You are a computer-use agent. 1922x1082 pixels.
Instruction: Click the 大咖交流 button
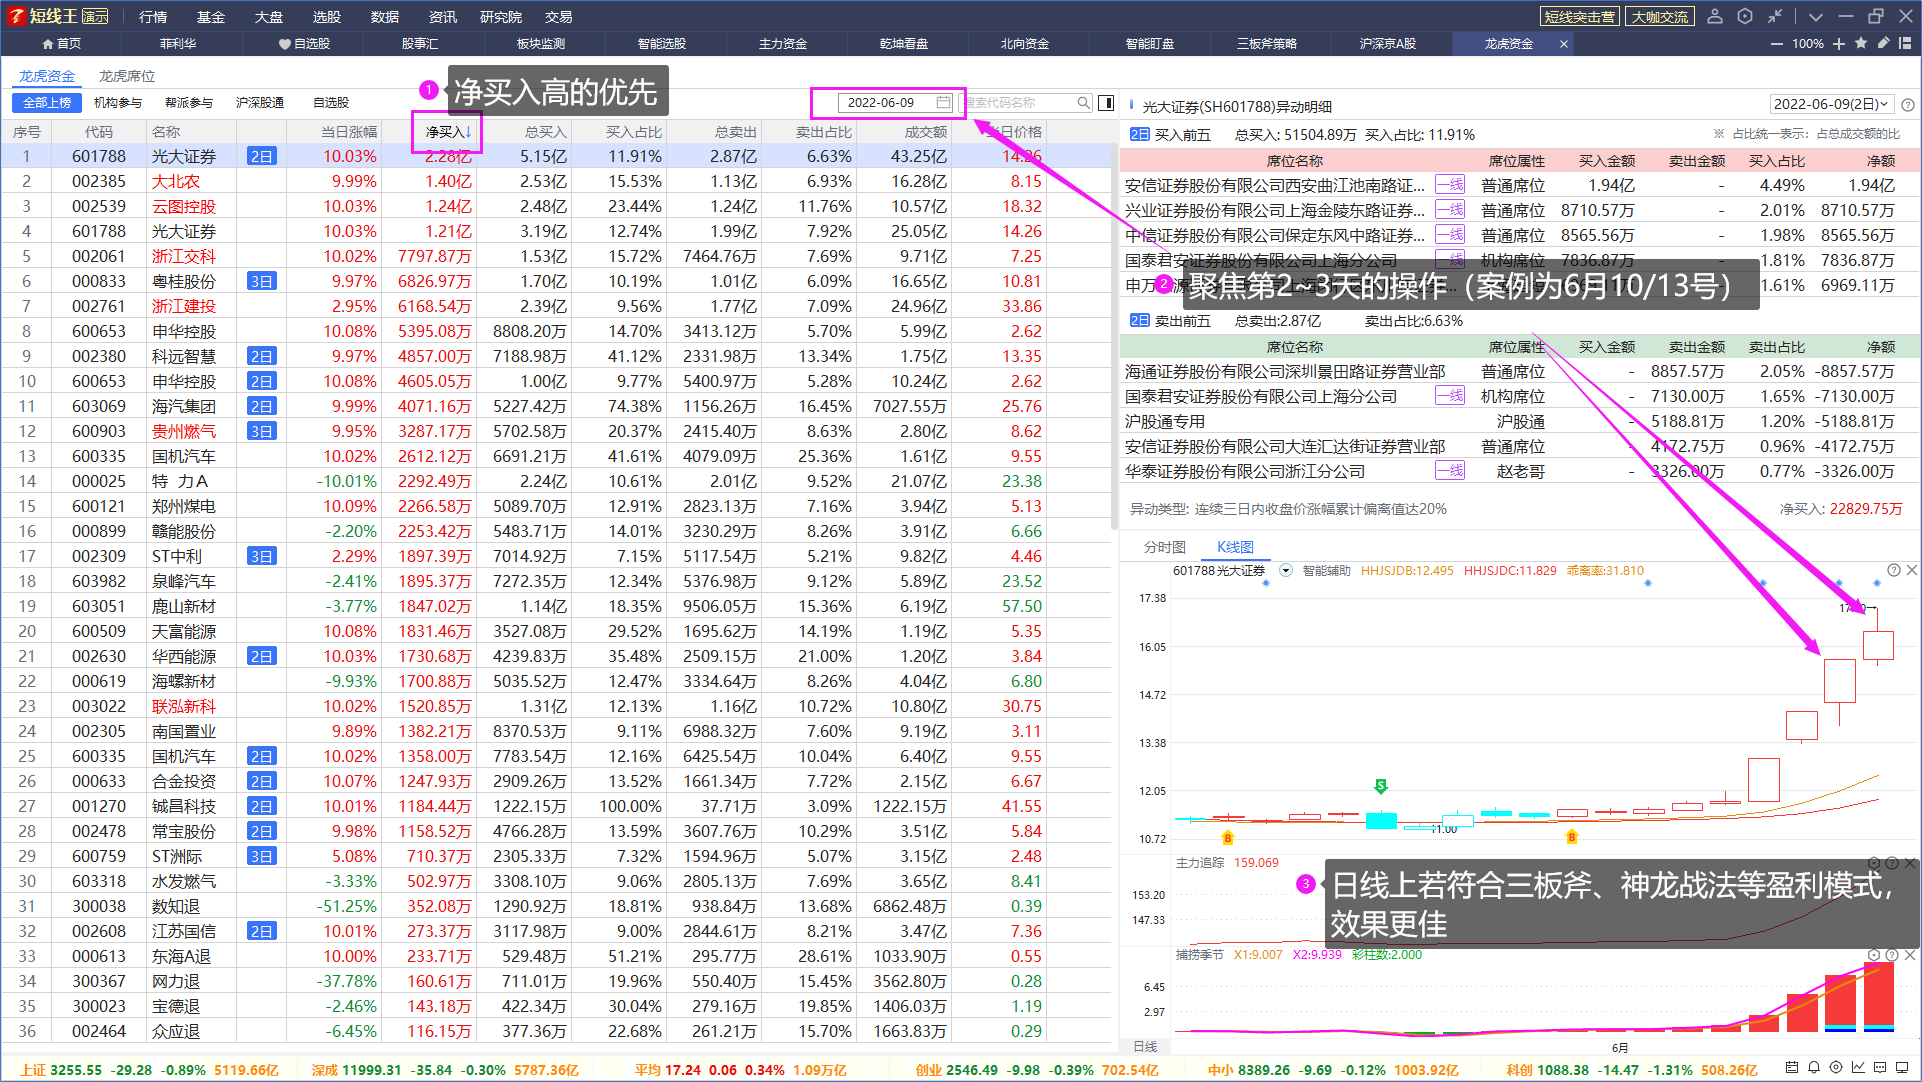(1660, 17)
